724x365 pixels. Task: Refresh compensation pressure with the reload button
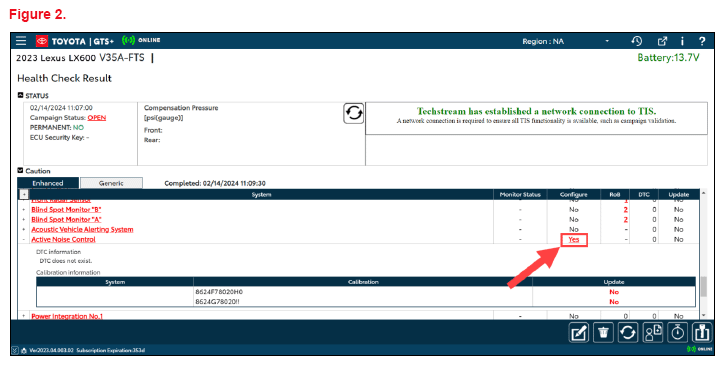click(x=353, y=113)
